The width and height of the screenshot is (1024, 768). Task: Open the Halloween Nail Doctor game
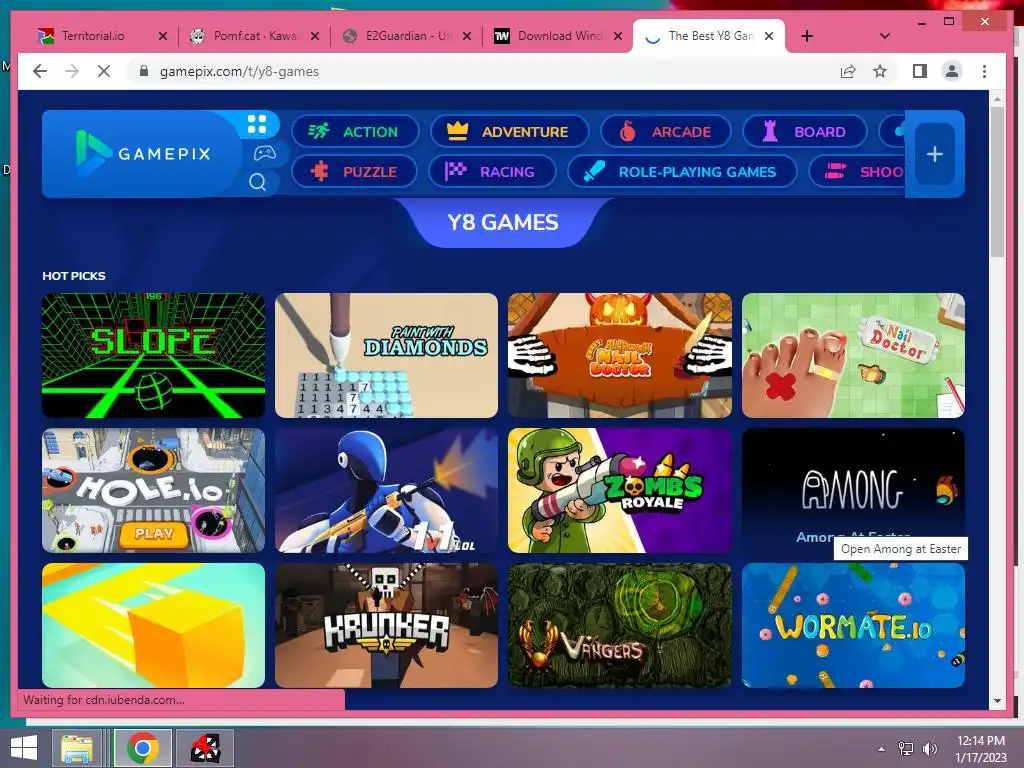[x=620, y=355]
